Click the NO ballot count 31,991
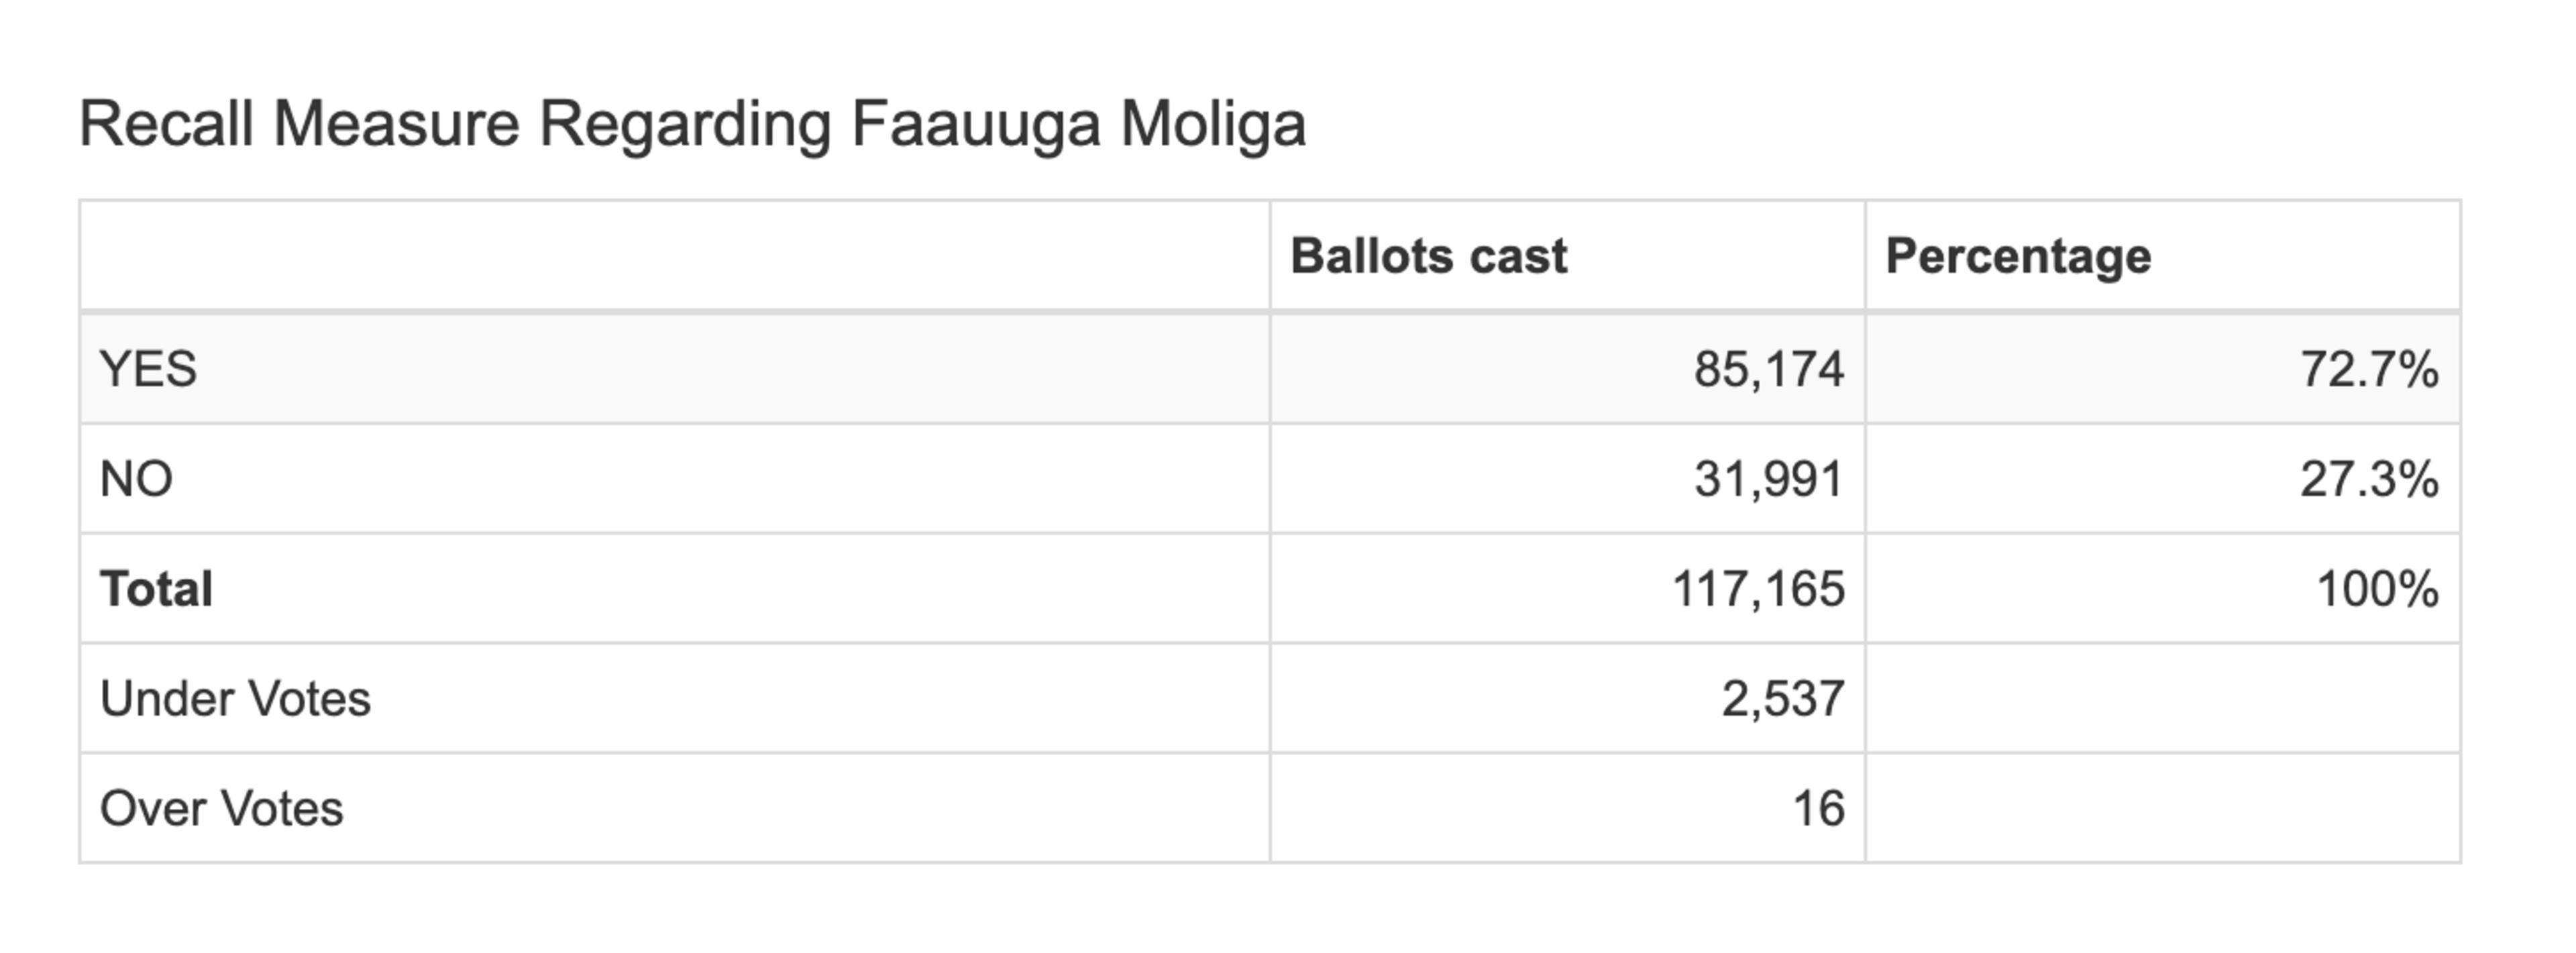The width and height of the screenshot is (2576, 953). tap(1768, 479)
